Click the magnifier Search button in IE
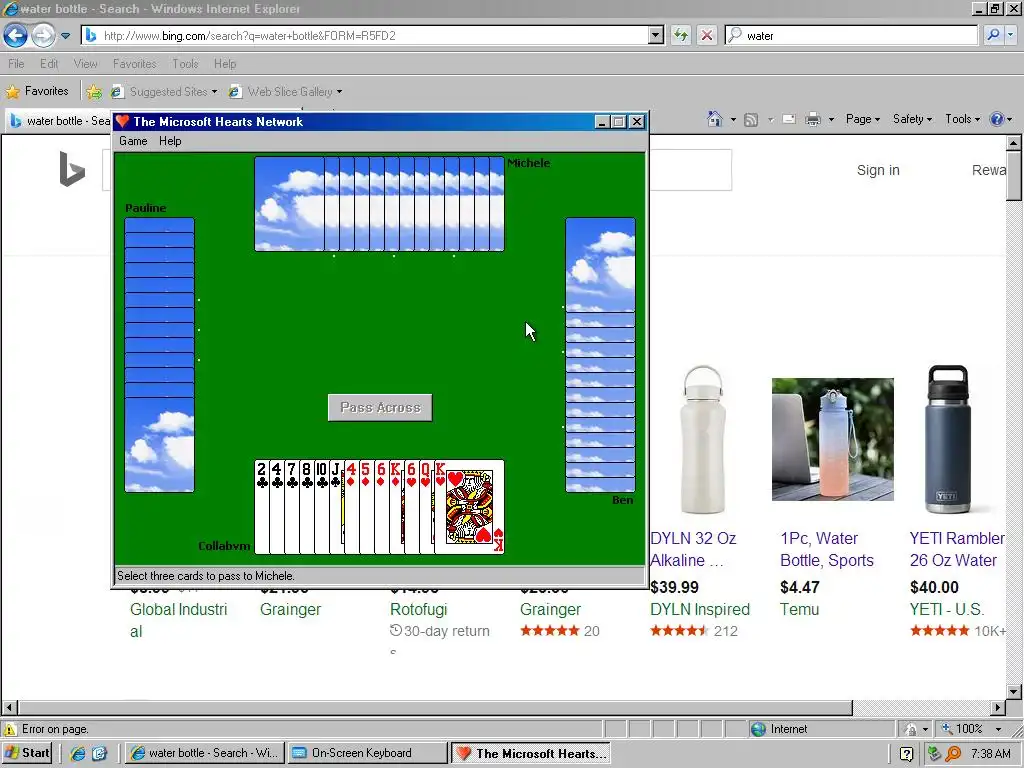 pyautogui.click(x=993, y=35)
